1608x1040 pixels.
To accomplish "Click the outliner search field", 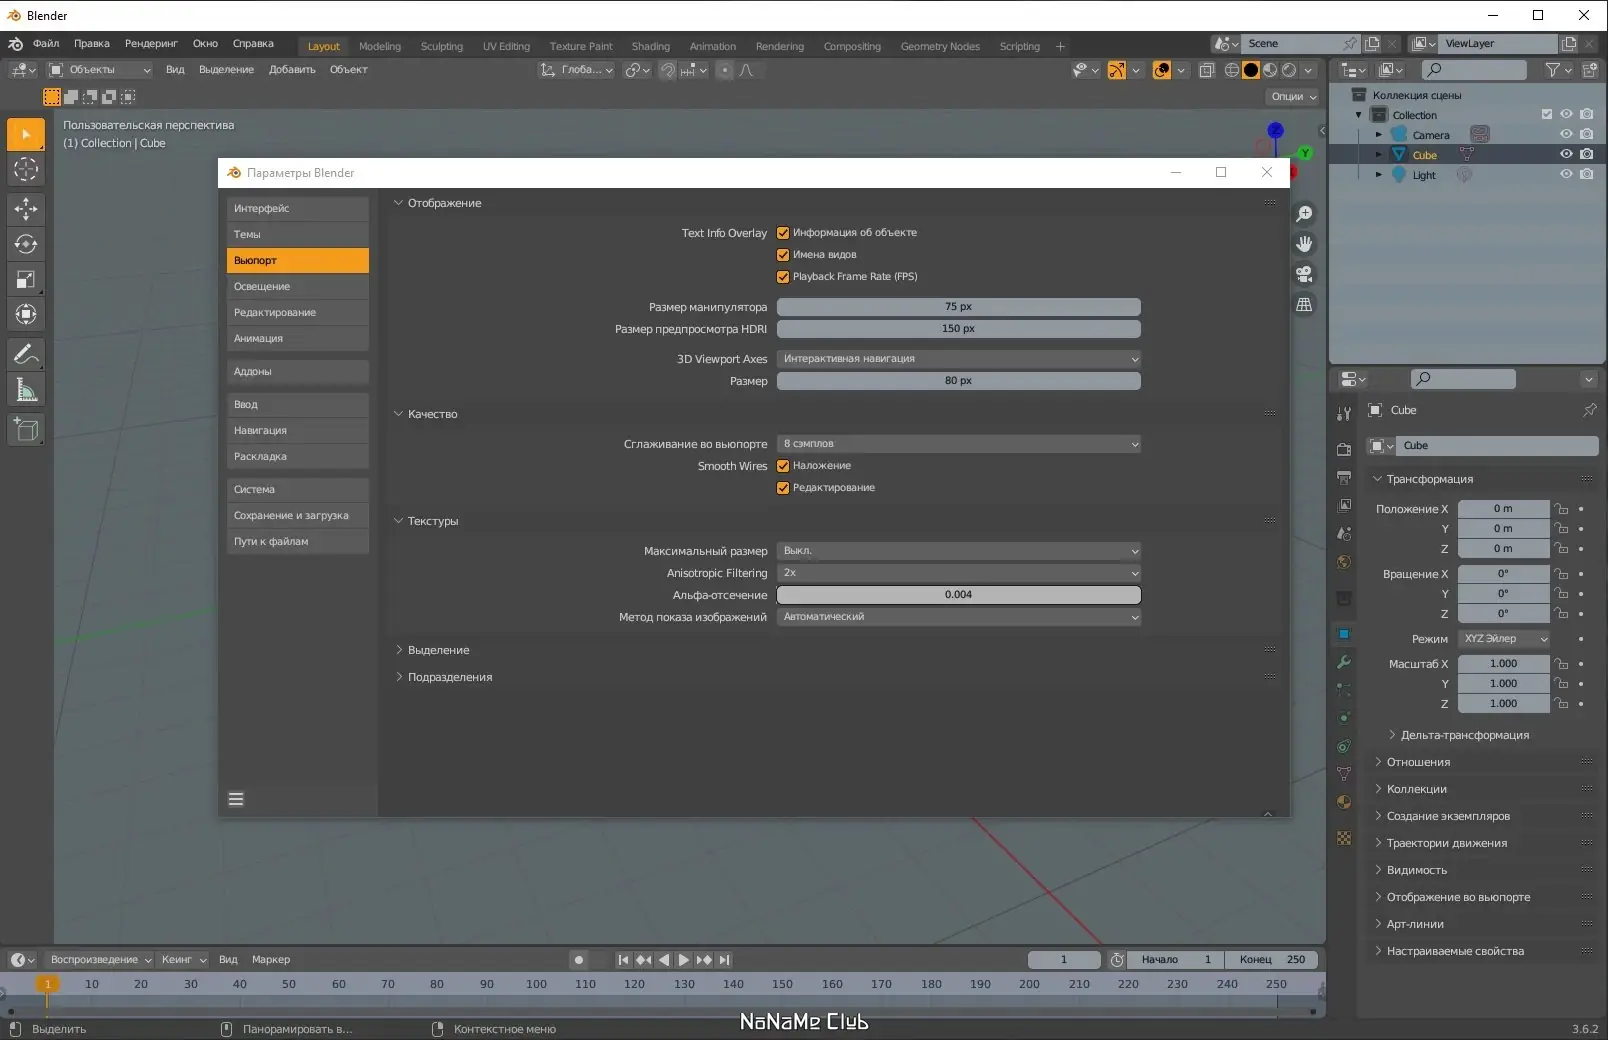I will point(1474,70).
